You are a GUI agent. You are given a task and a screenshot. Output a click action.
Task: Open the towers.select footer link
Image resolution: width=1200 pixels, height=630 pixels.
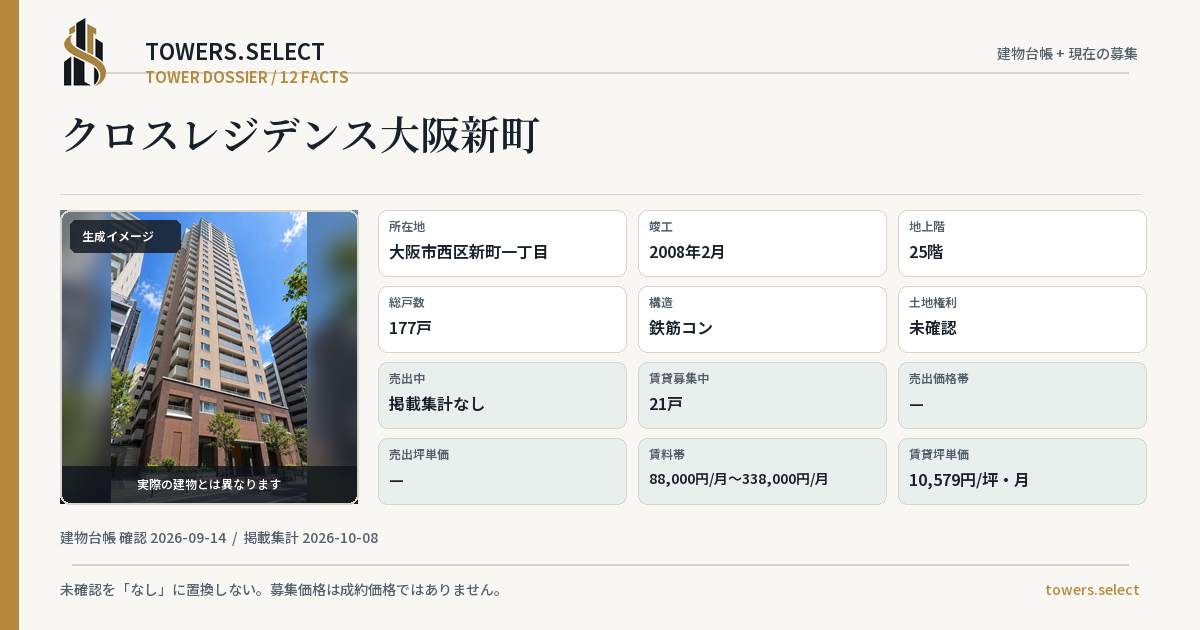(x=1092, y=590)
